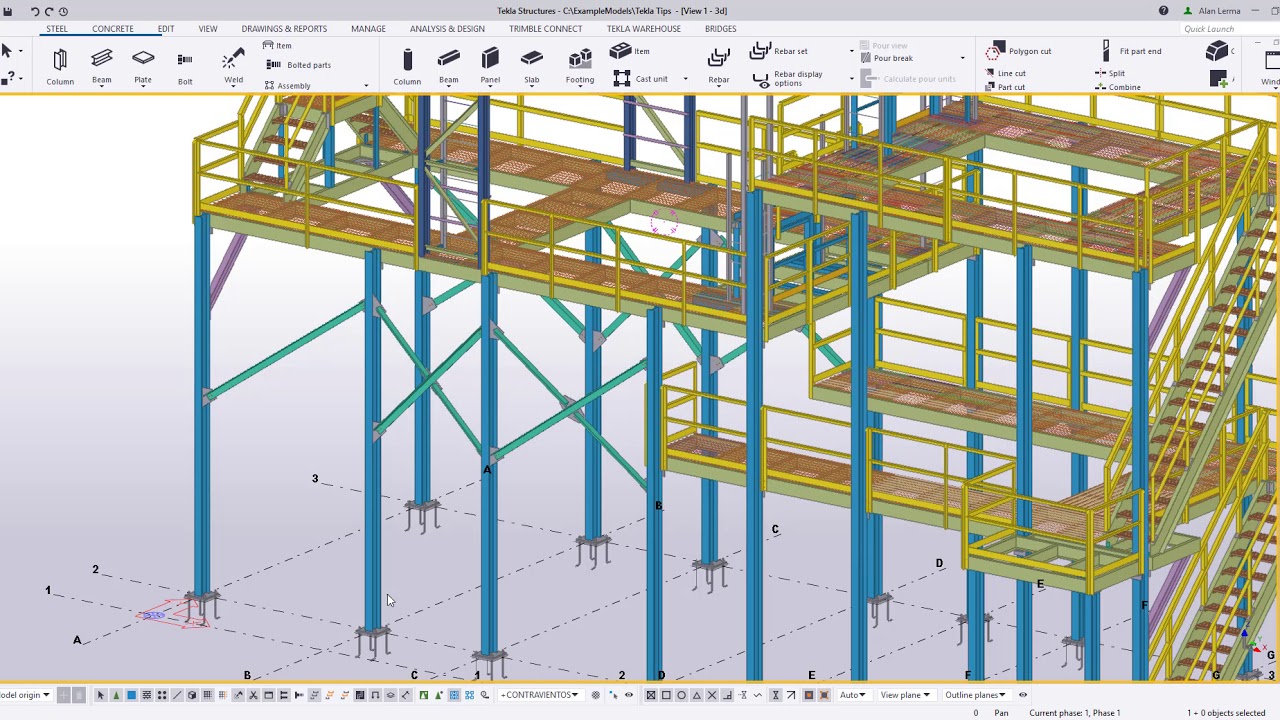
Task: Switch to the CONCRETE ribbon tab
Action: coord(113,28)
